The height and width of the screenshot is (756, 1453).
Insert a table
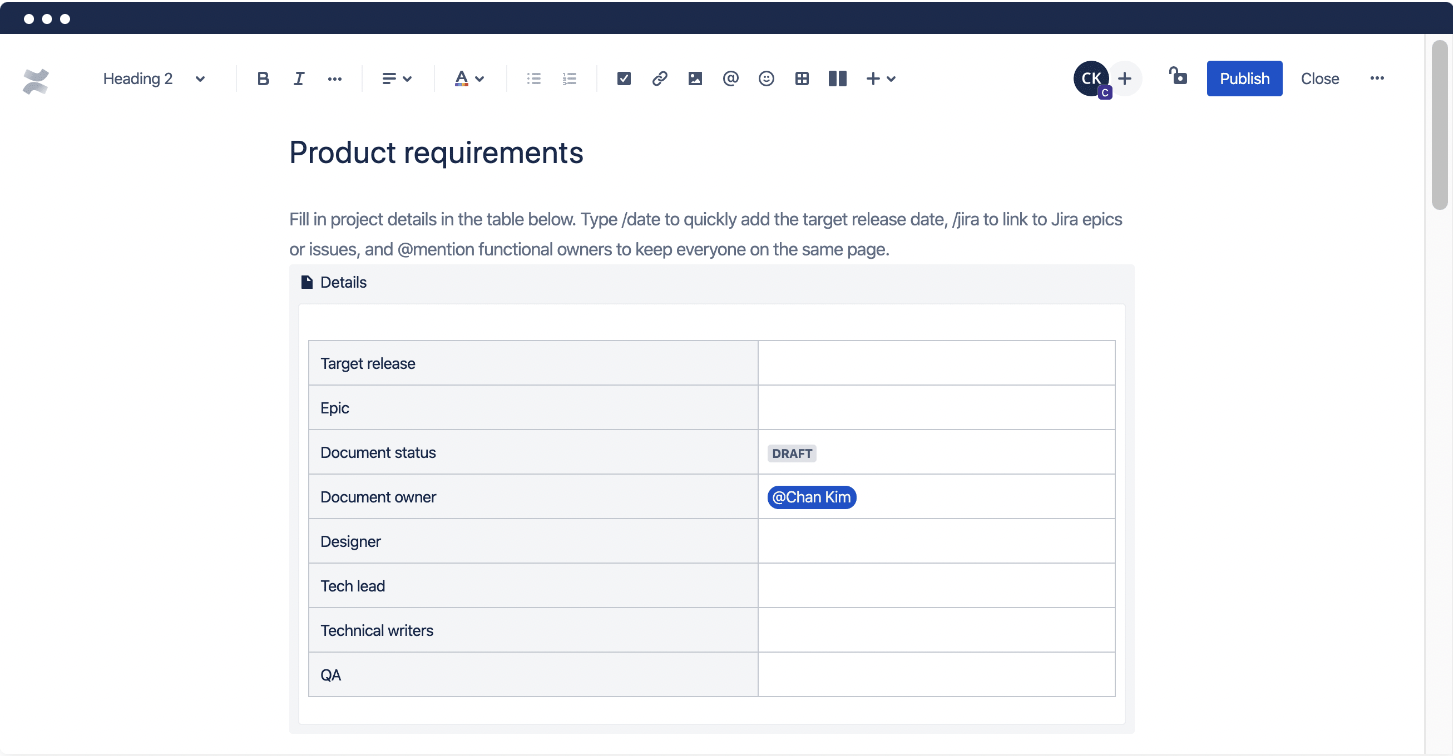802,79
